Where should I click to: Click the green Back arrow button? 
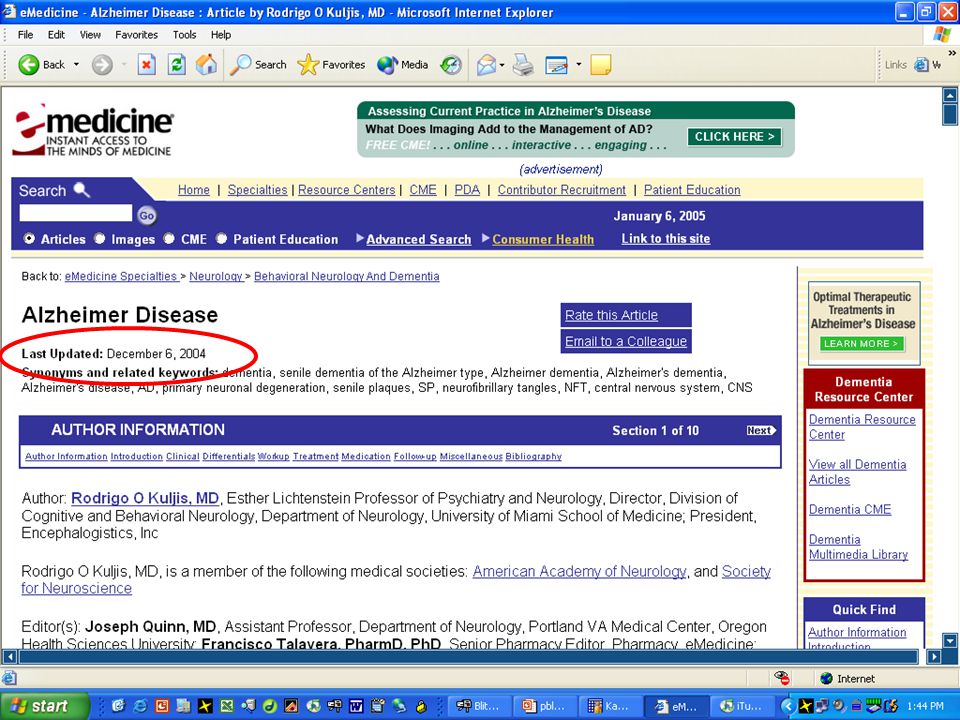pyautogui.click(x=28, y=65)
